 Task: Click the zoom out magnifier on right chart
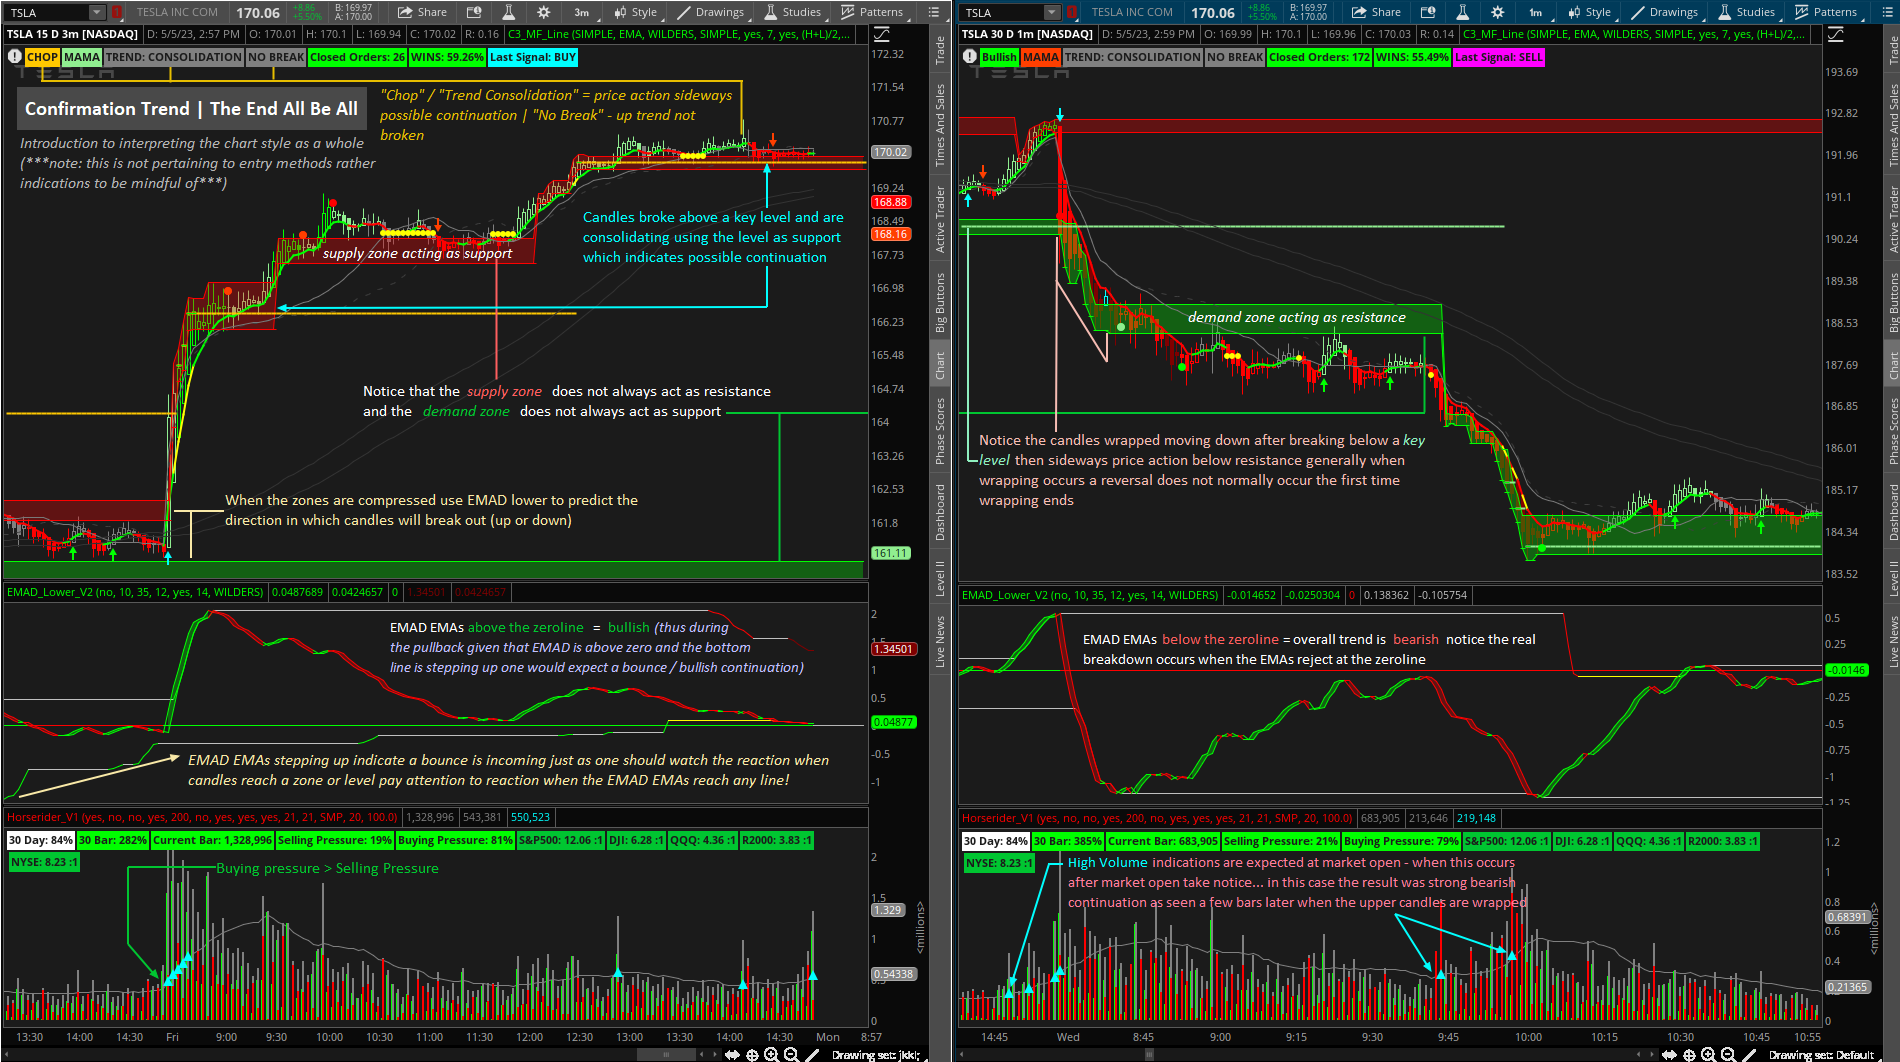tap(1727, 1054)
